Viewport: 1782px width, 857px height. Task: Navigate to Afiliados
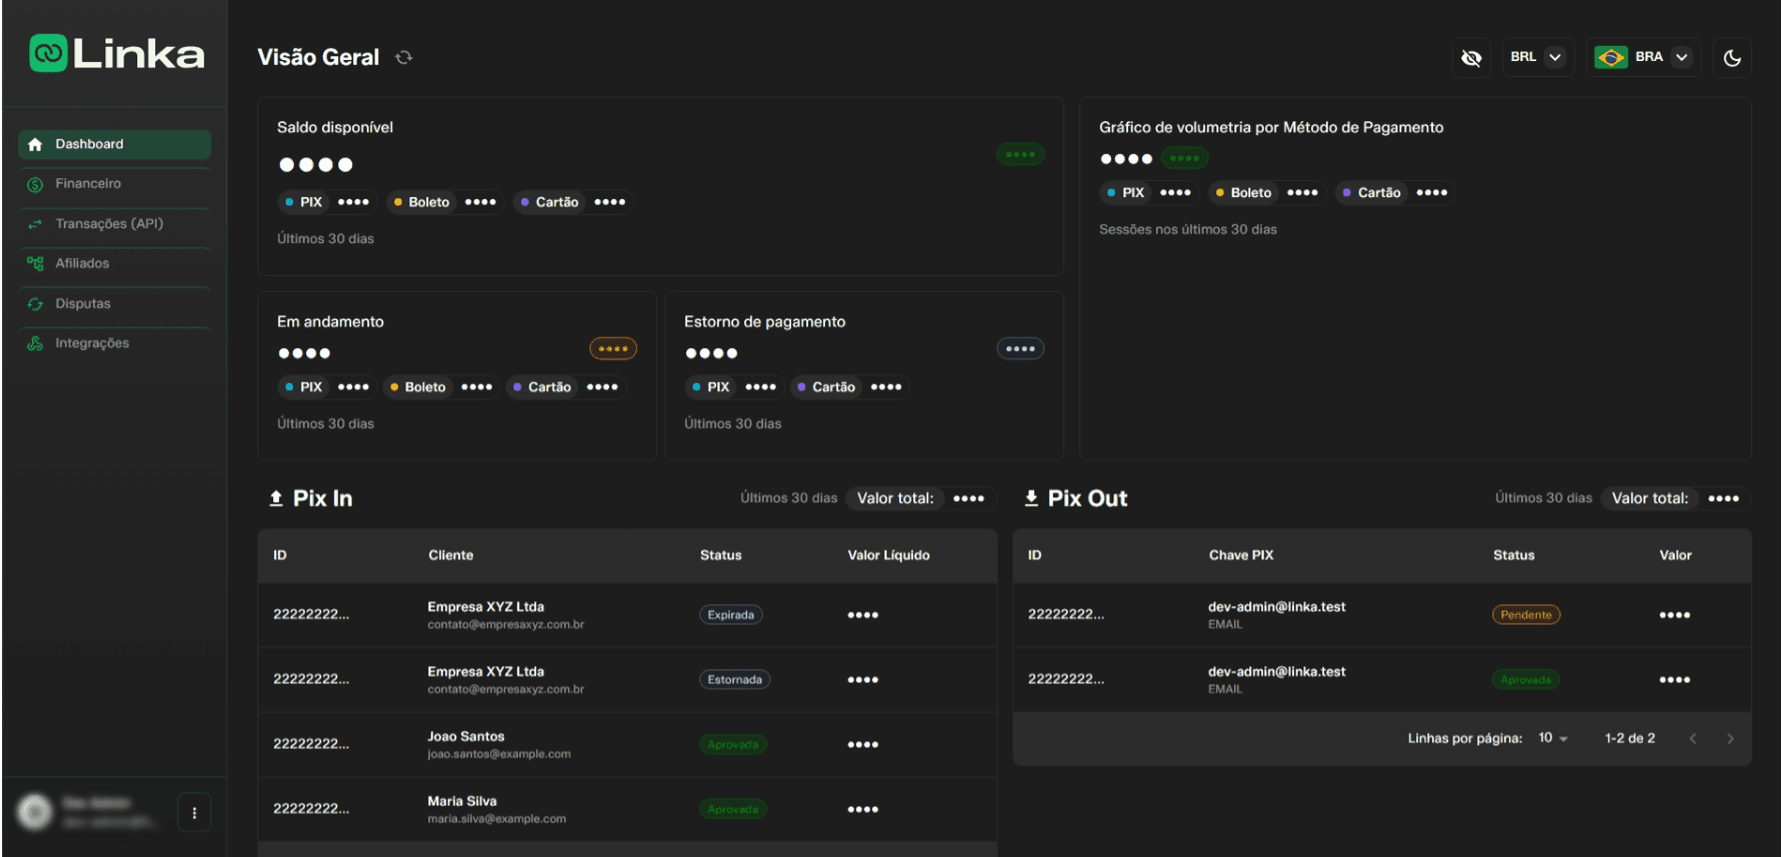[114, 264]
